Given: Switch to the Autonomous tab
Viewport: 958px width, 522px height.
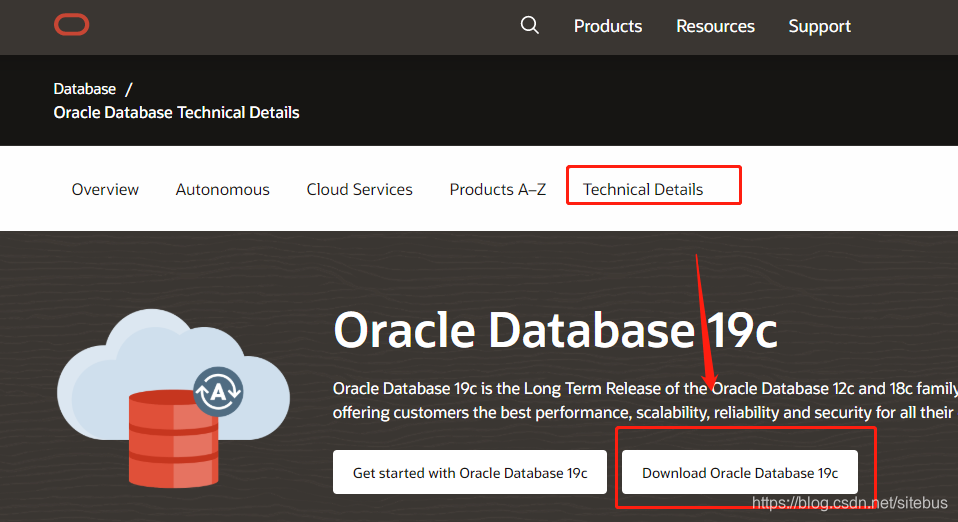Looking at the screenshot, I should 222,189.
